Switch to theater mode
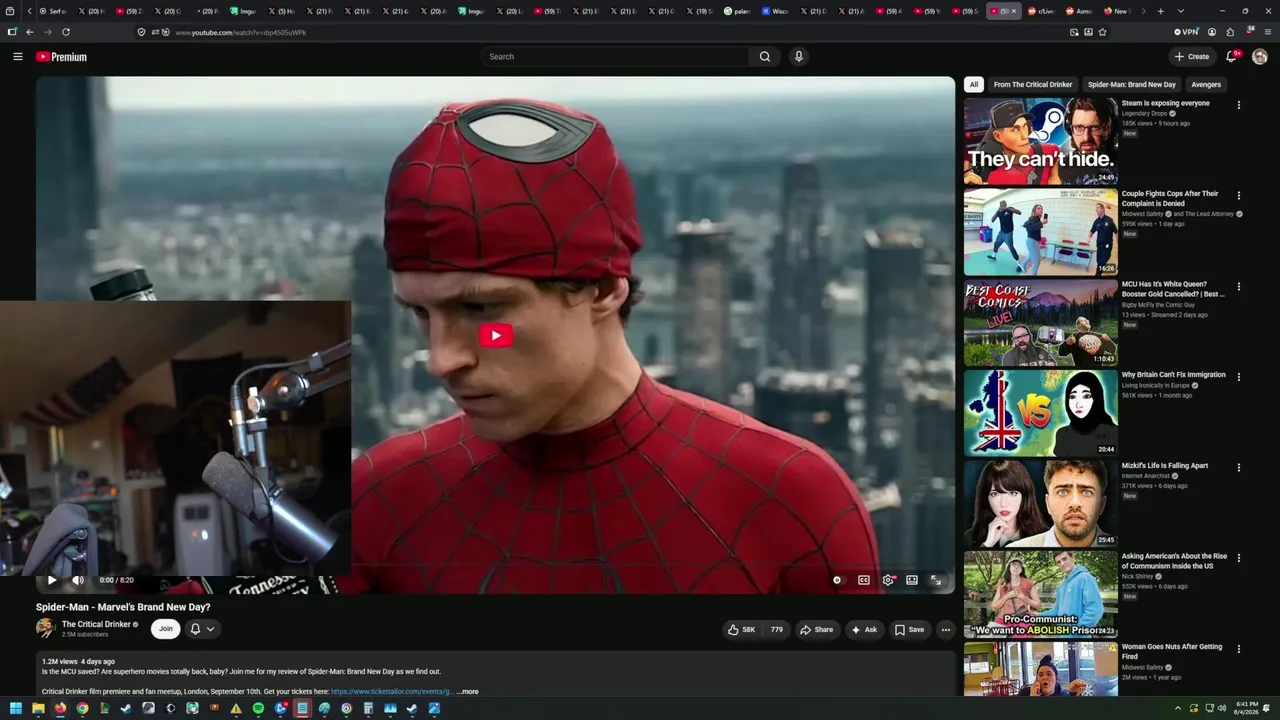 click(x=912, y=580)
